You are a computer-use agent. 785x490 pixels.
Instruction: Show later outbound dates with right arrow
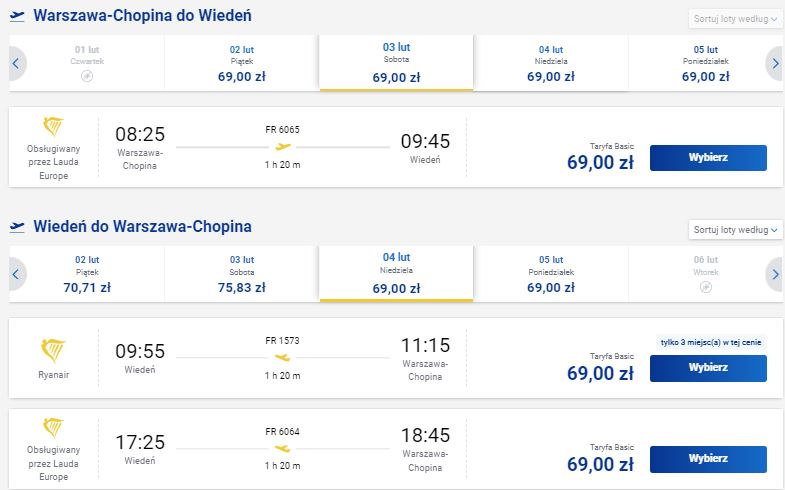[775, 64]
